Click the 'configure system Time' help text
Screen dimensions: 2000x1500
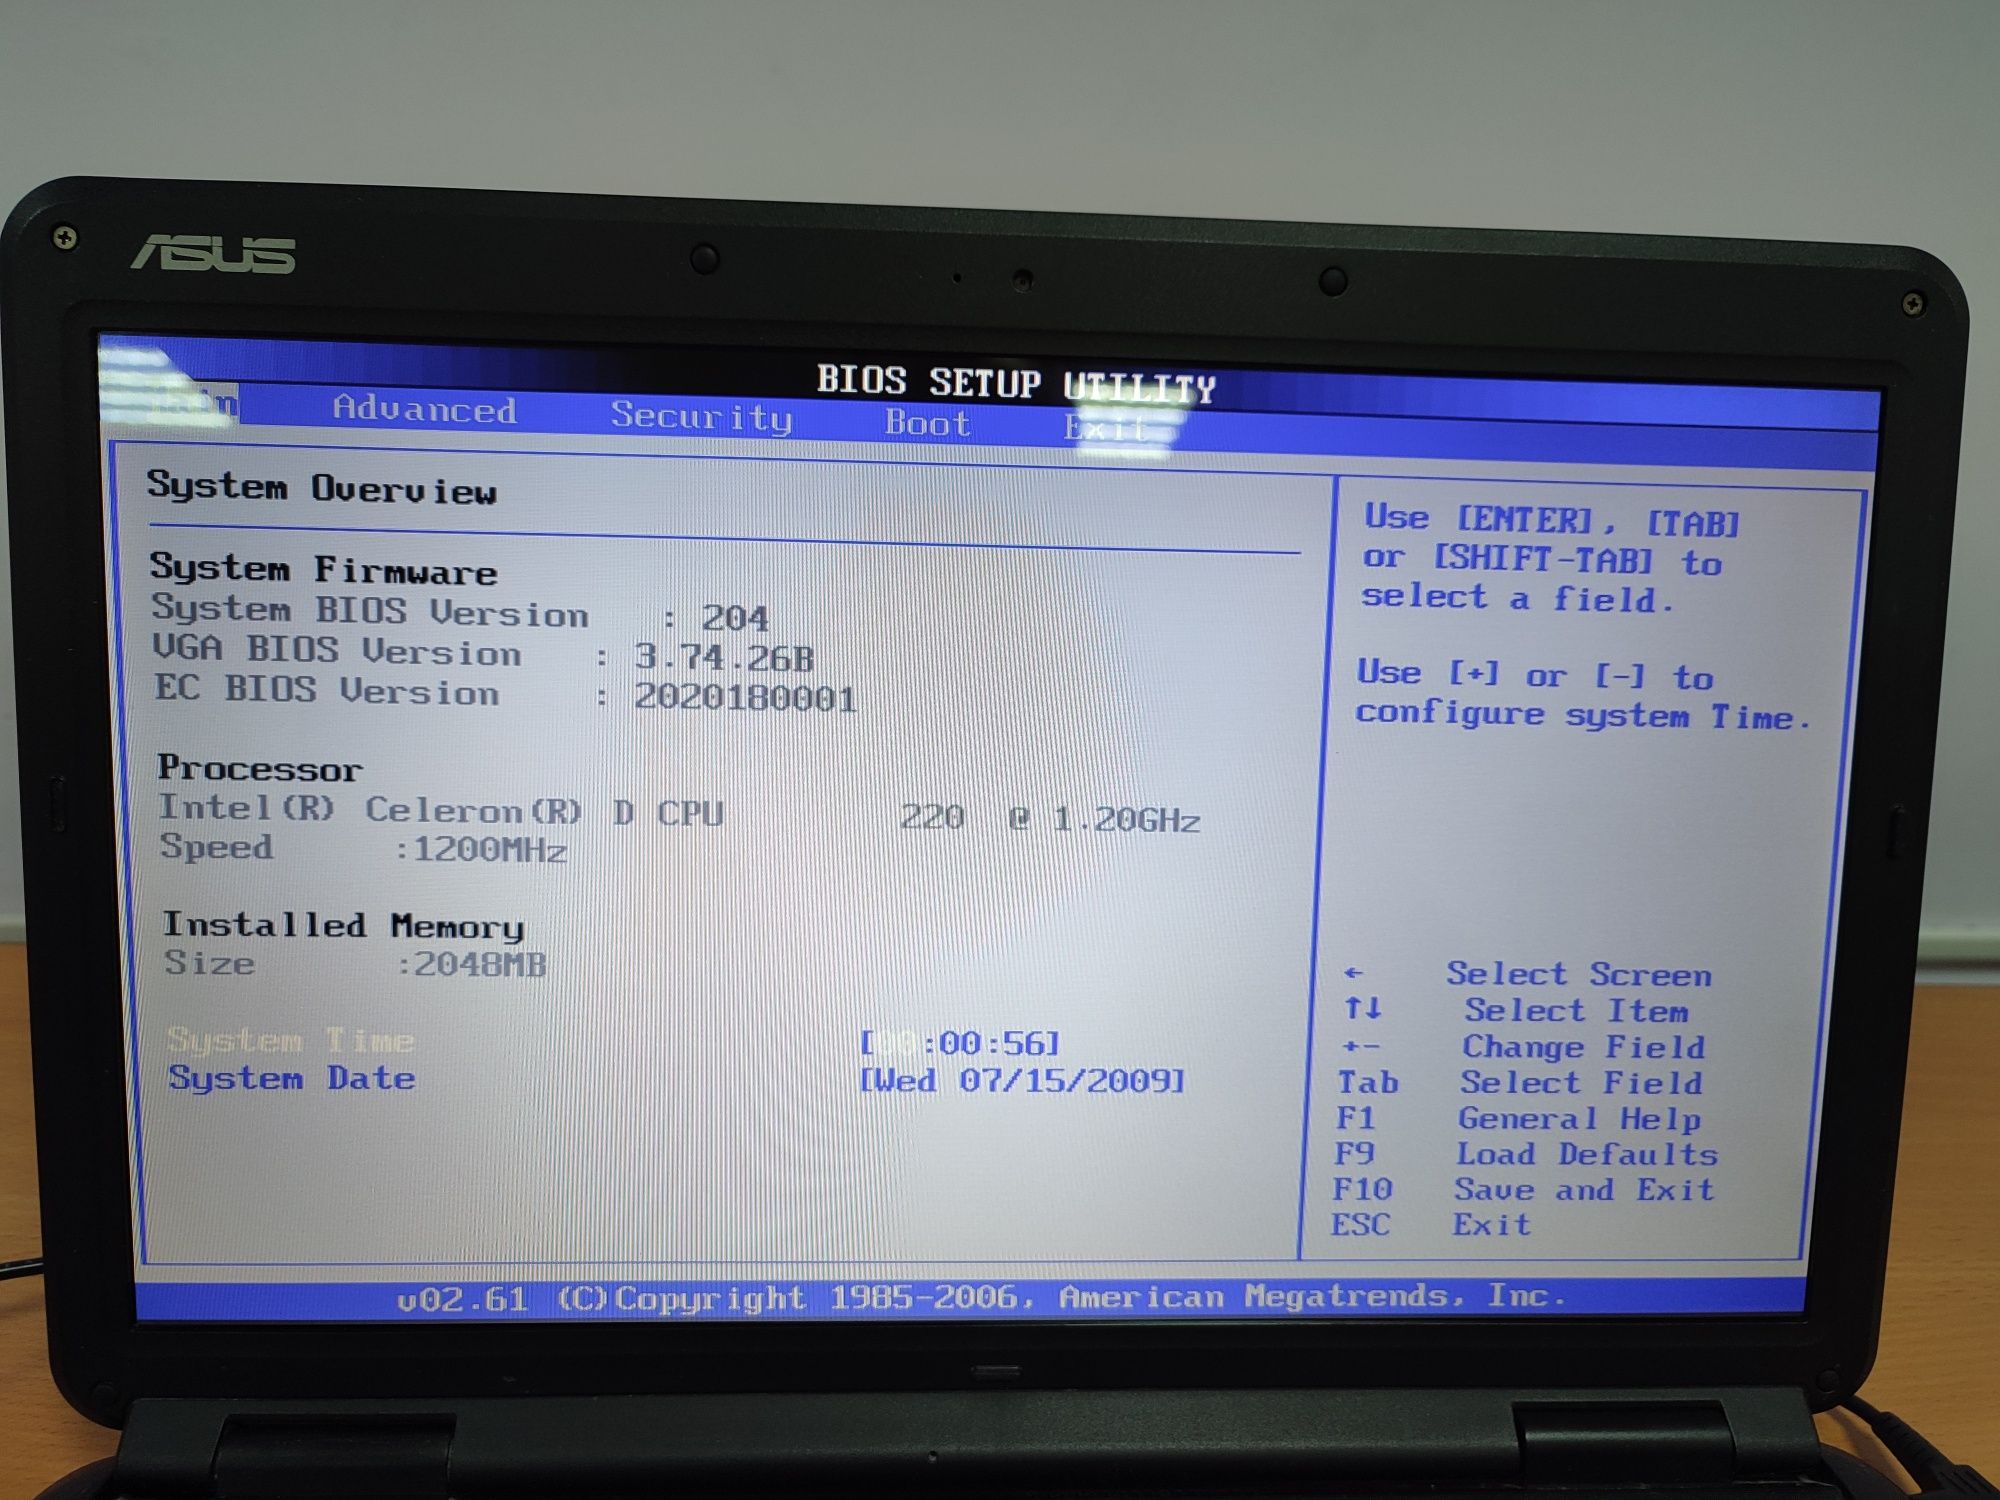click(x=1583, y=715)
